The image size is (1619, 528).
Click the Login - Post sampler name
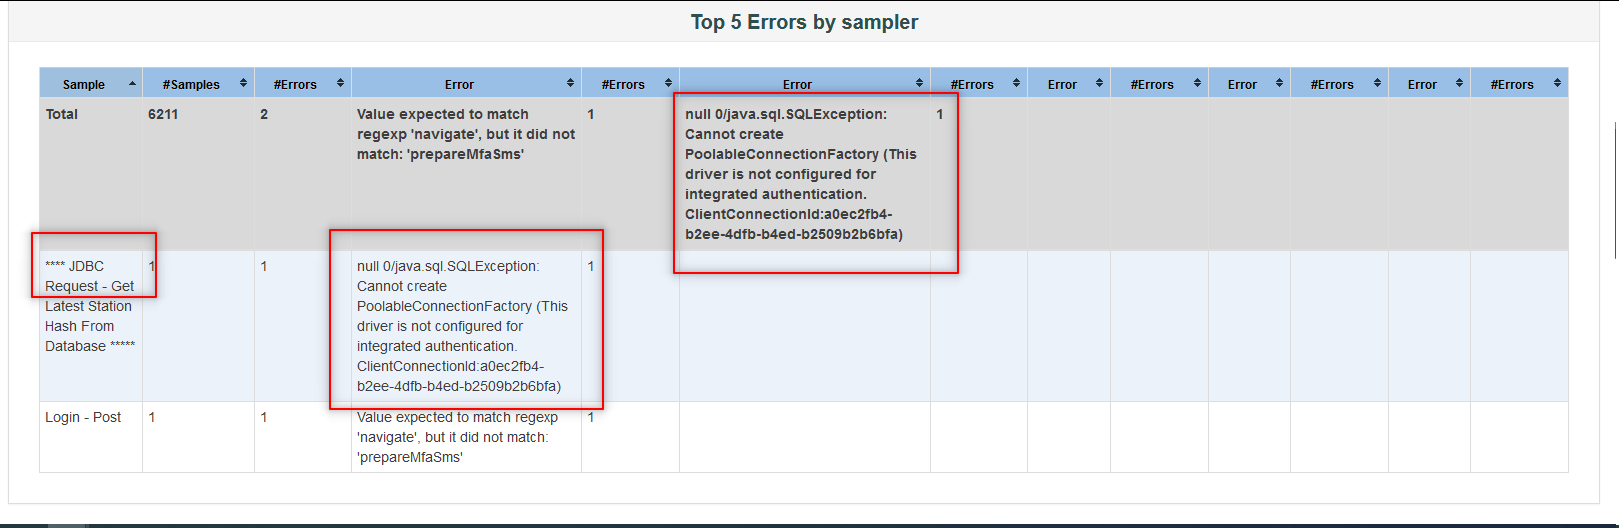(x=83, y=417)
